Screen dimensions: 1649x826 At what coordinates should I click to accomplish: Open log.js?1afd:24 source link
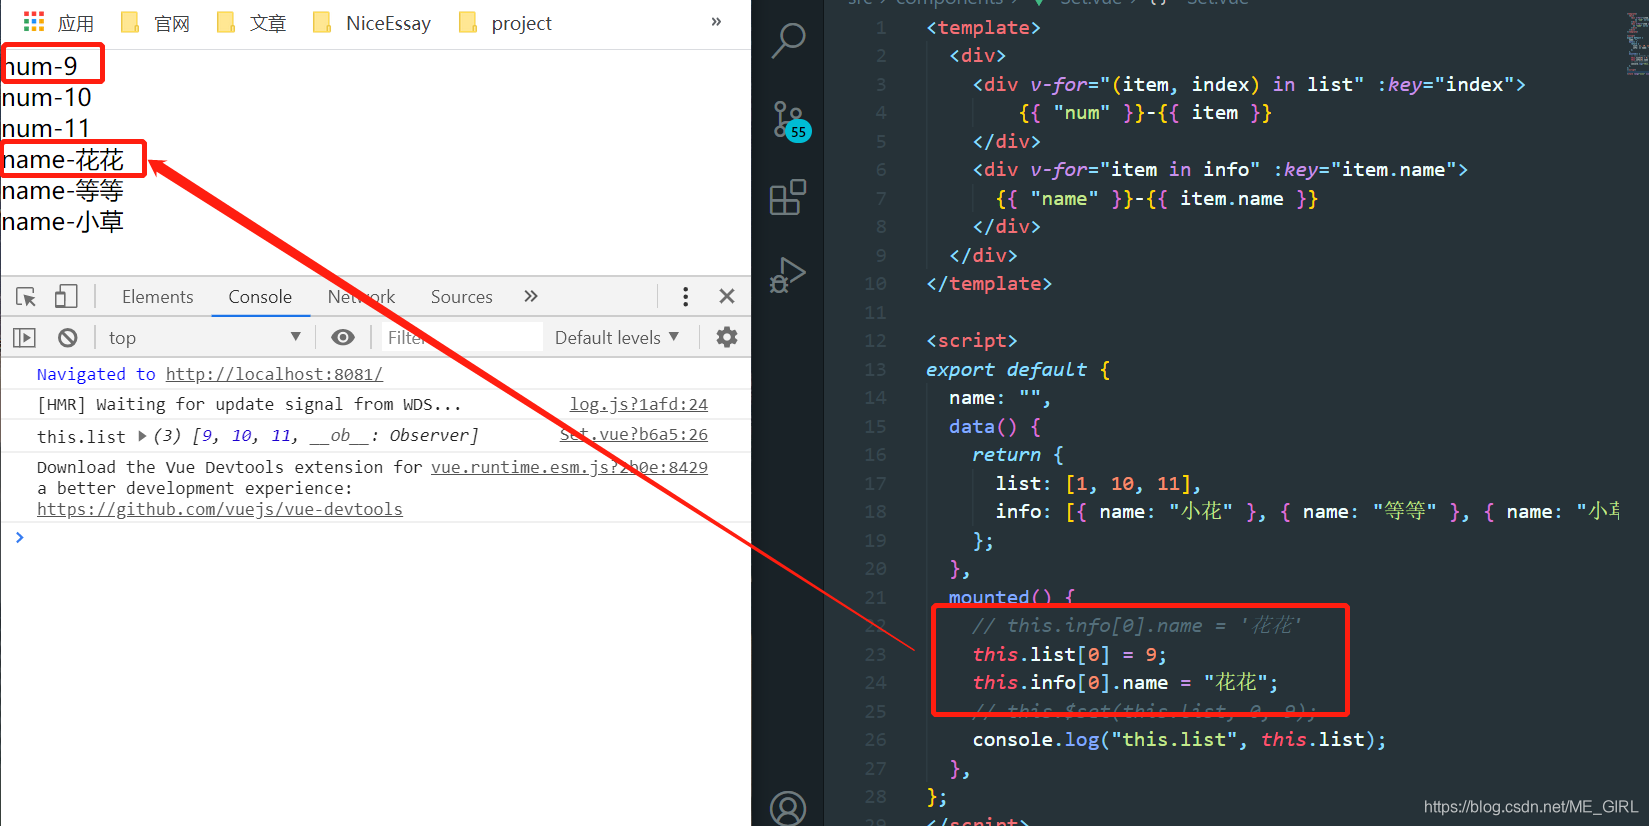[x=639, y=404]
